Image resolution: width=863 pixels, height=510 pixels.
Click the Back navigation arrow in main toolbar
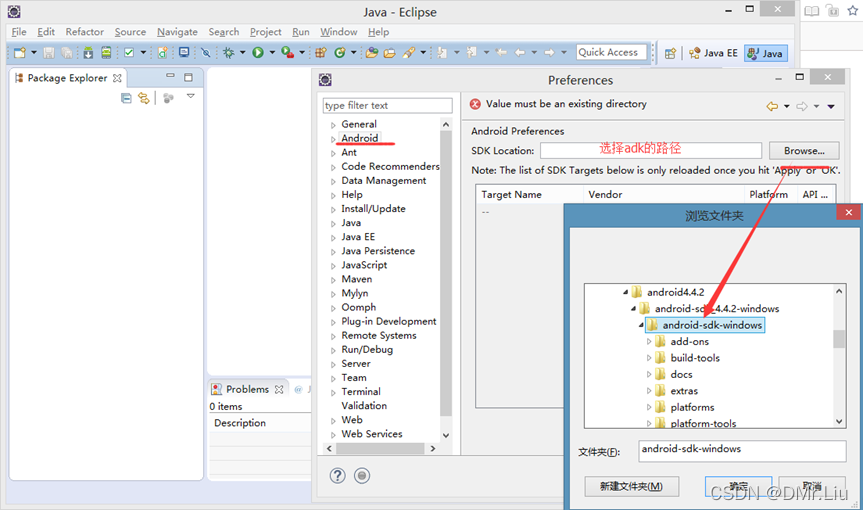[x=520, y=53]
